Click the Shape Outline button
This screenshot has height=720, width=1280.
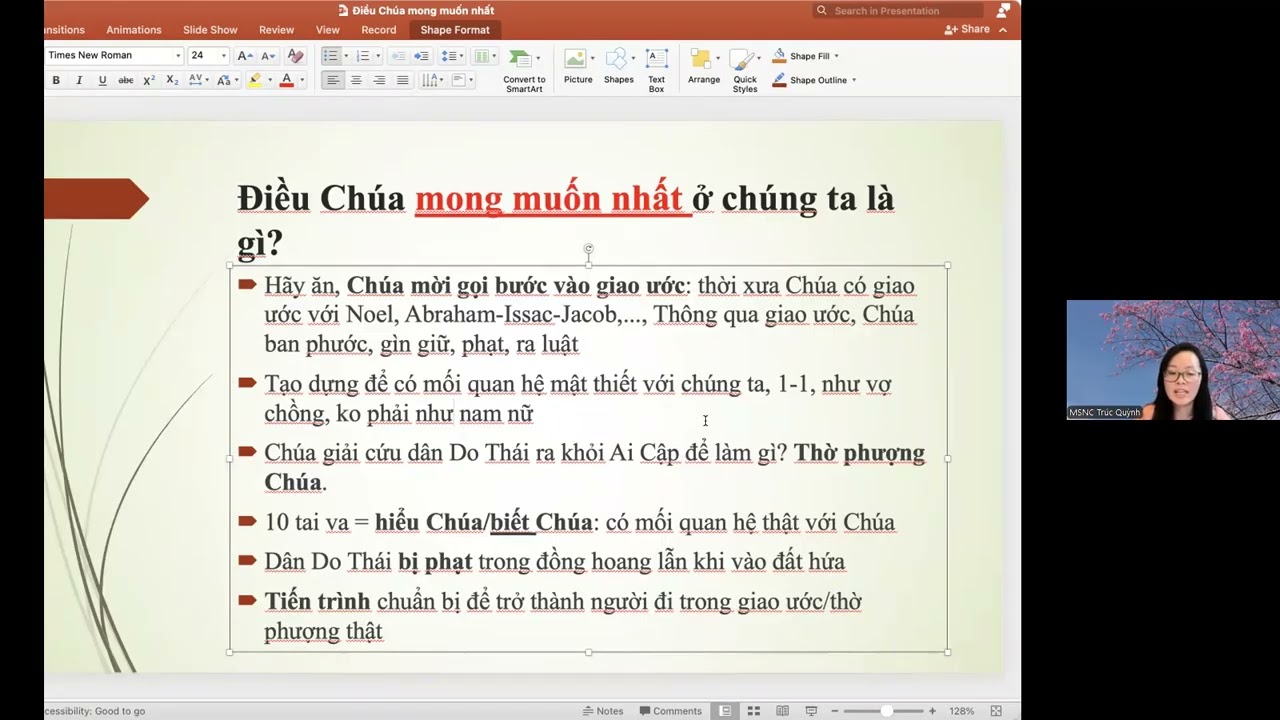pos(809,80)
